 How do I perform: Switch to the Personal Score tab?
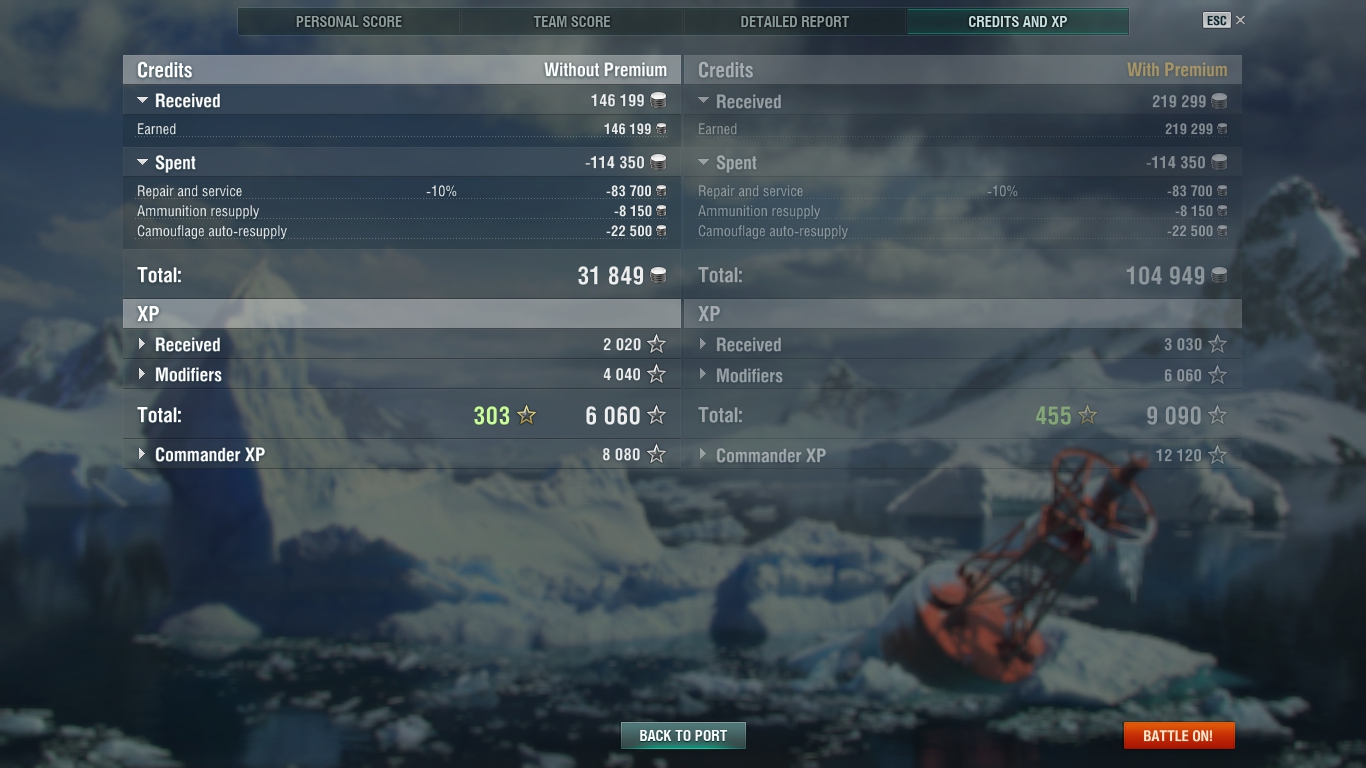[x=349, y=21]
